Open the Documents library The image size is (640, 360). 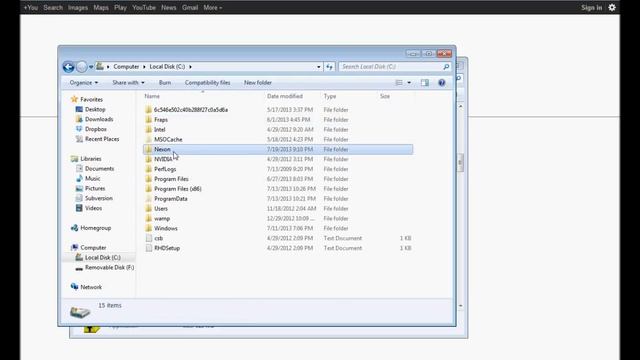point(100,169)
